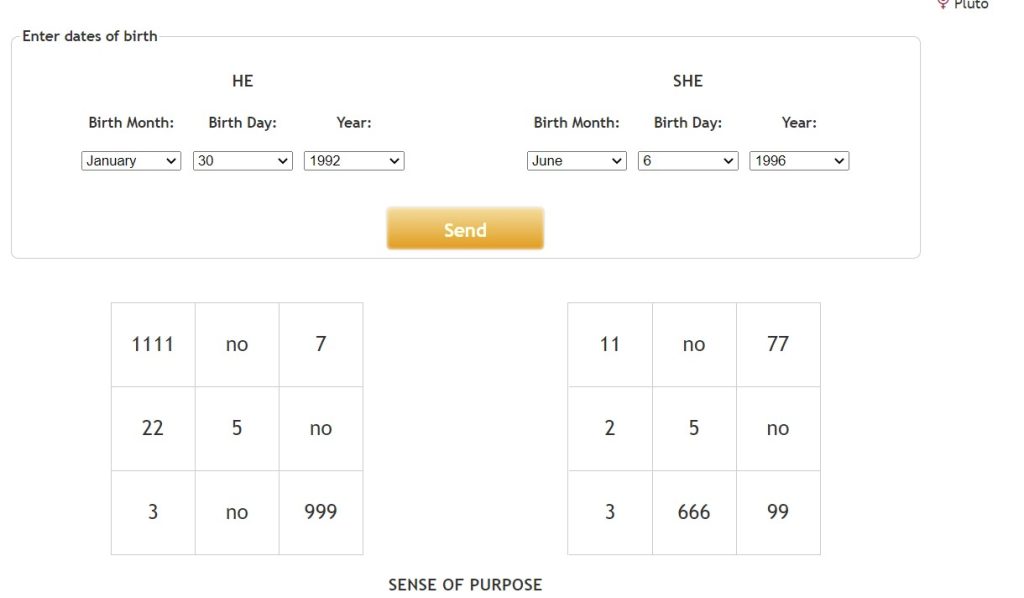
Task: Click the HE column heading
Action: tap(242, 81)
